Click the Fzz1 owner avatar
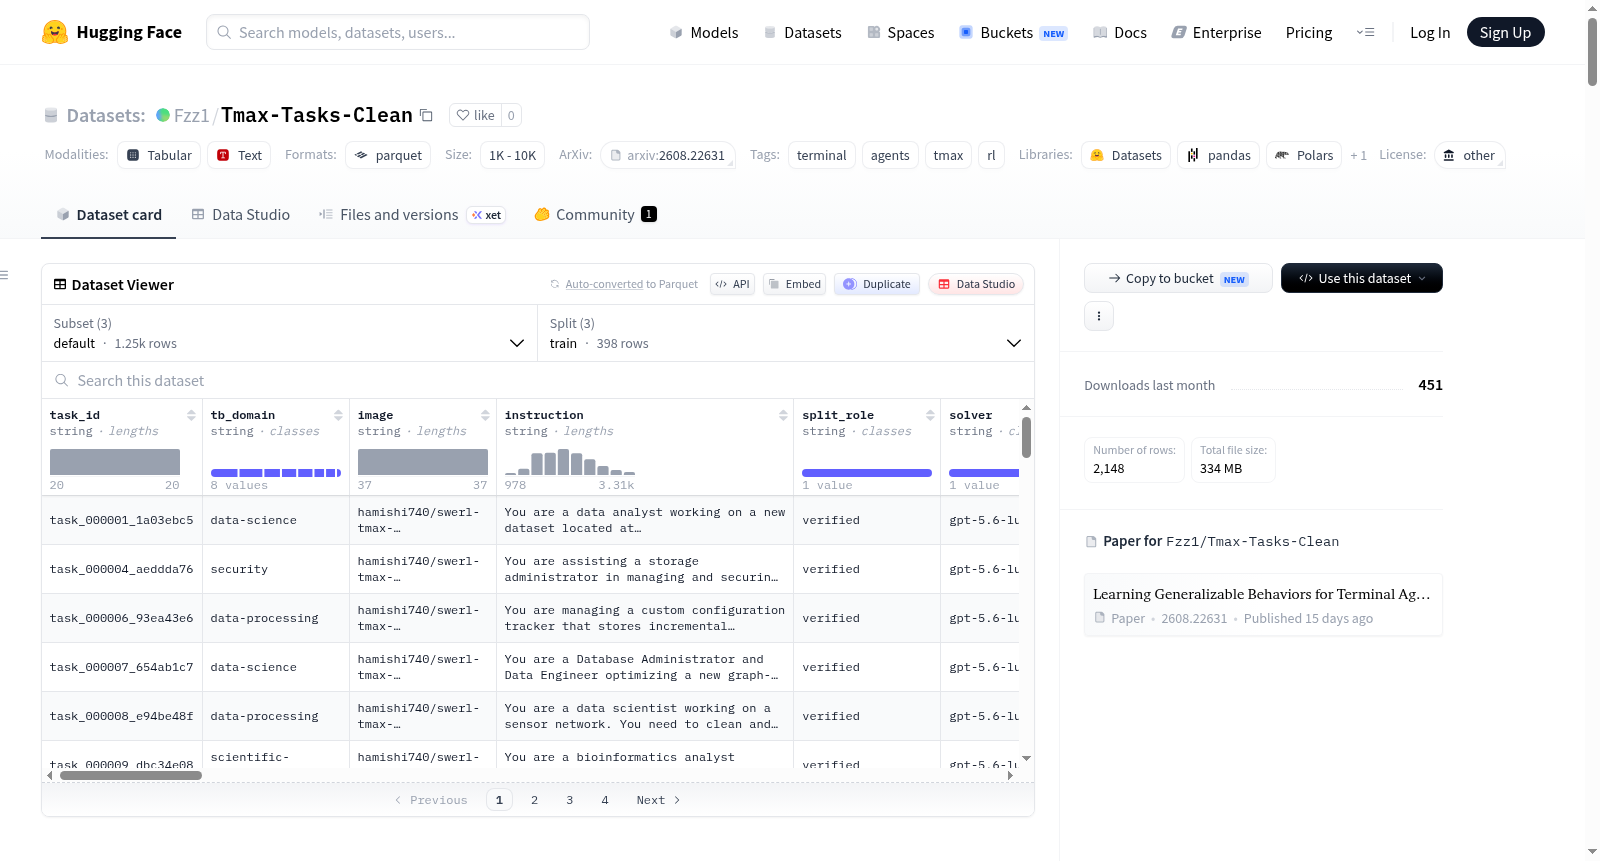 click(163, 115)
